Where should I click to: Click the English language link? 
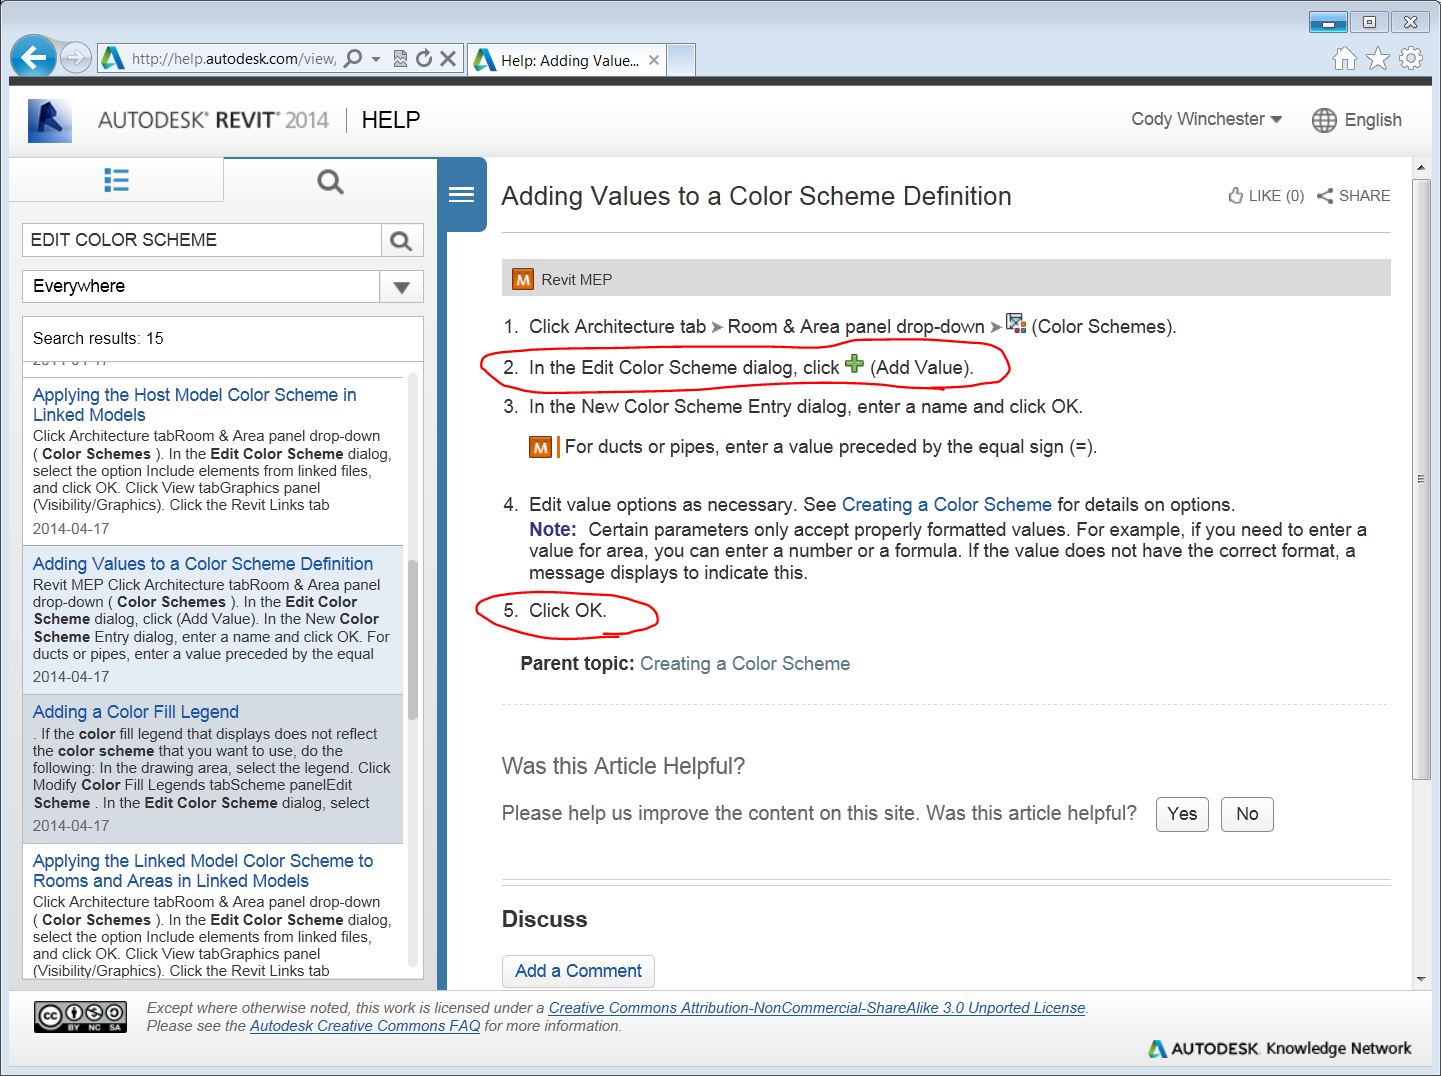click(x=1373, y=120)
